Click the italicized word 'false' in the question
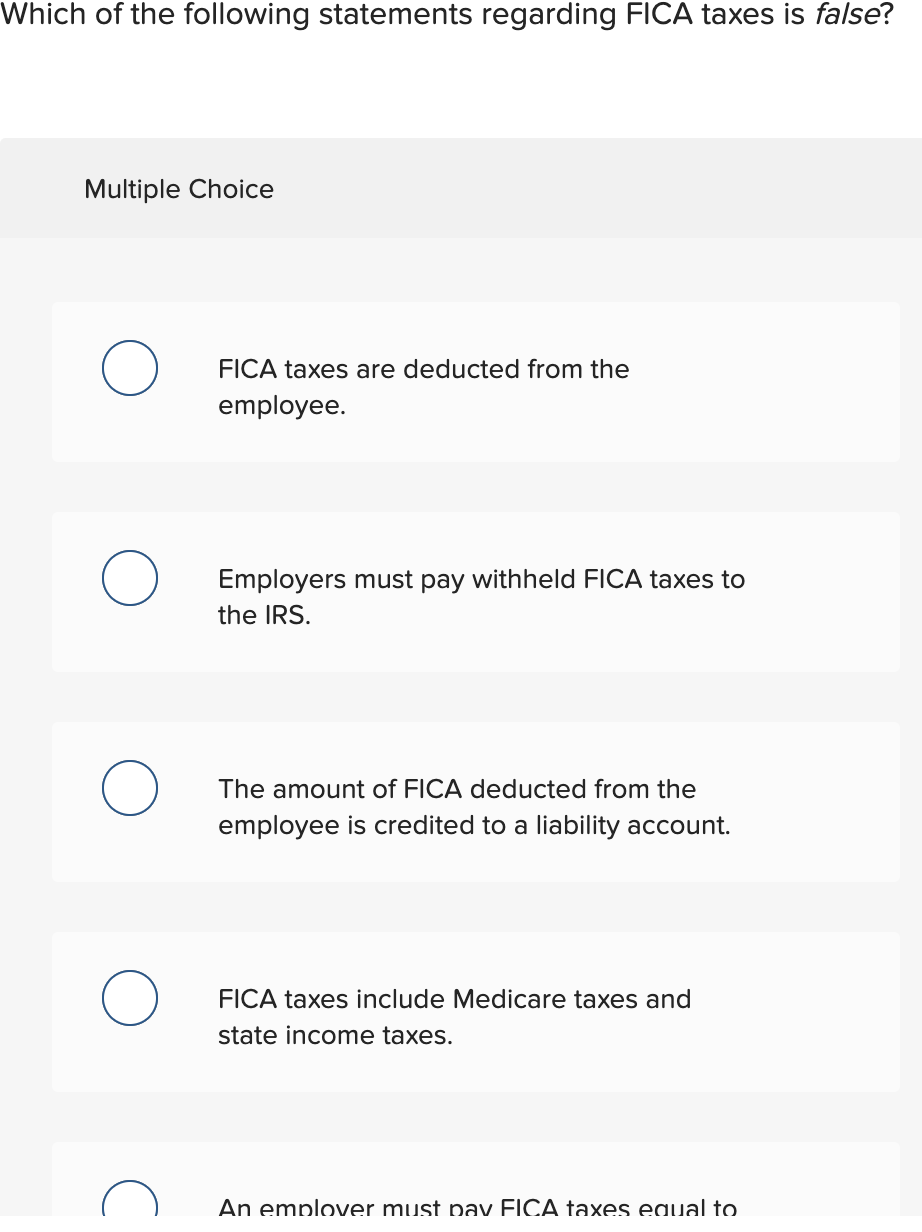The height and width of the screenshot is (1232, 922). [x=846, y=15]
